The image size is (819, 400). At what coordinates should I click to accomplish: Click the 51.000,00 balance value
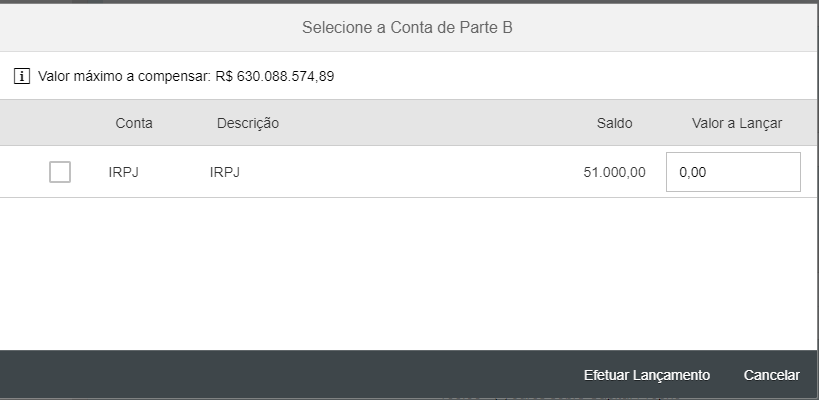click(614, 172)
